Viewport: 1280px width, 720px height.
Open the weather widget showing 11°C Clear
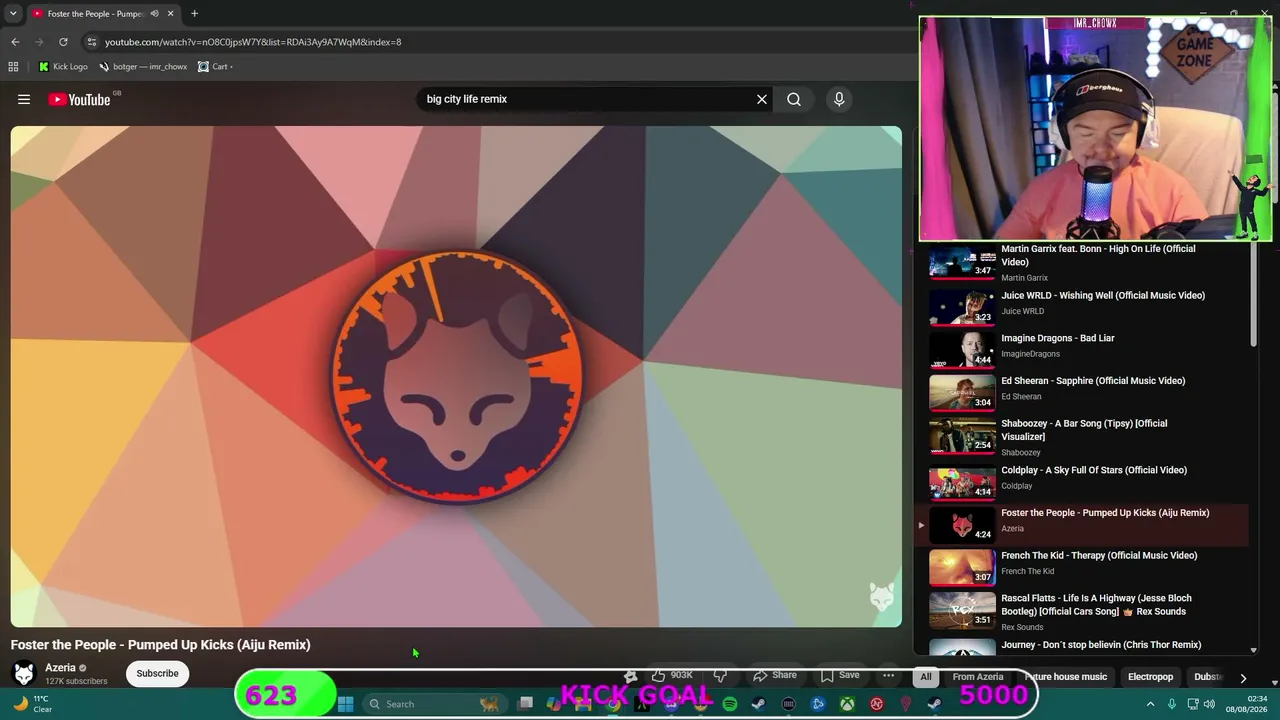(33, 704)
